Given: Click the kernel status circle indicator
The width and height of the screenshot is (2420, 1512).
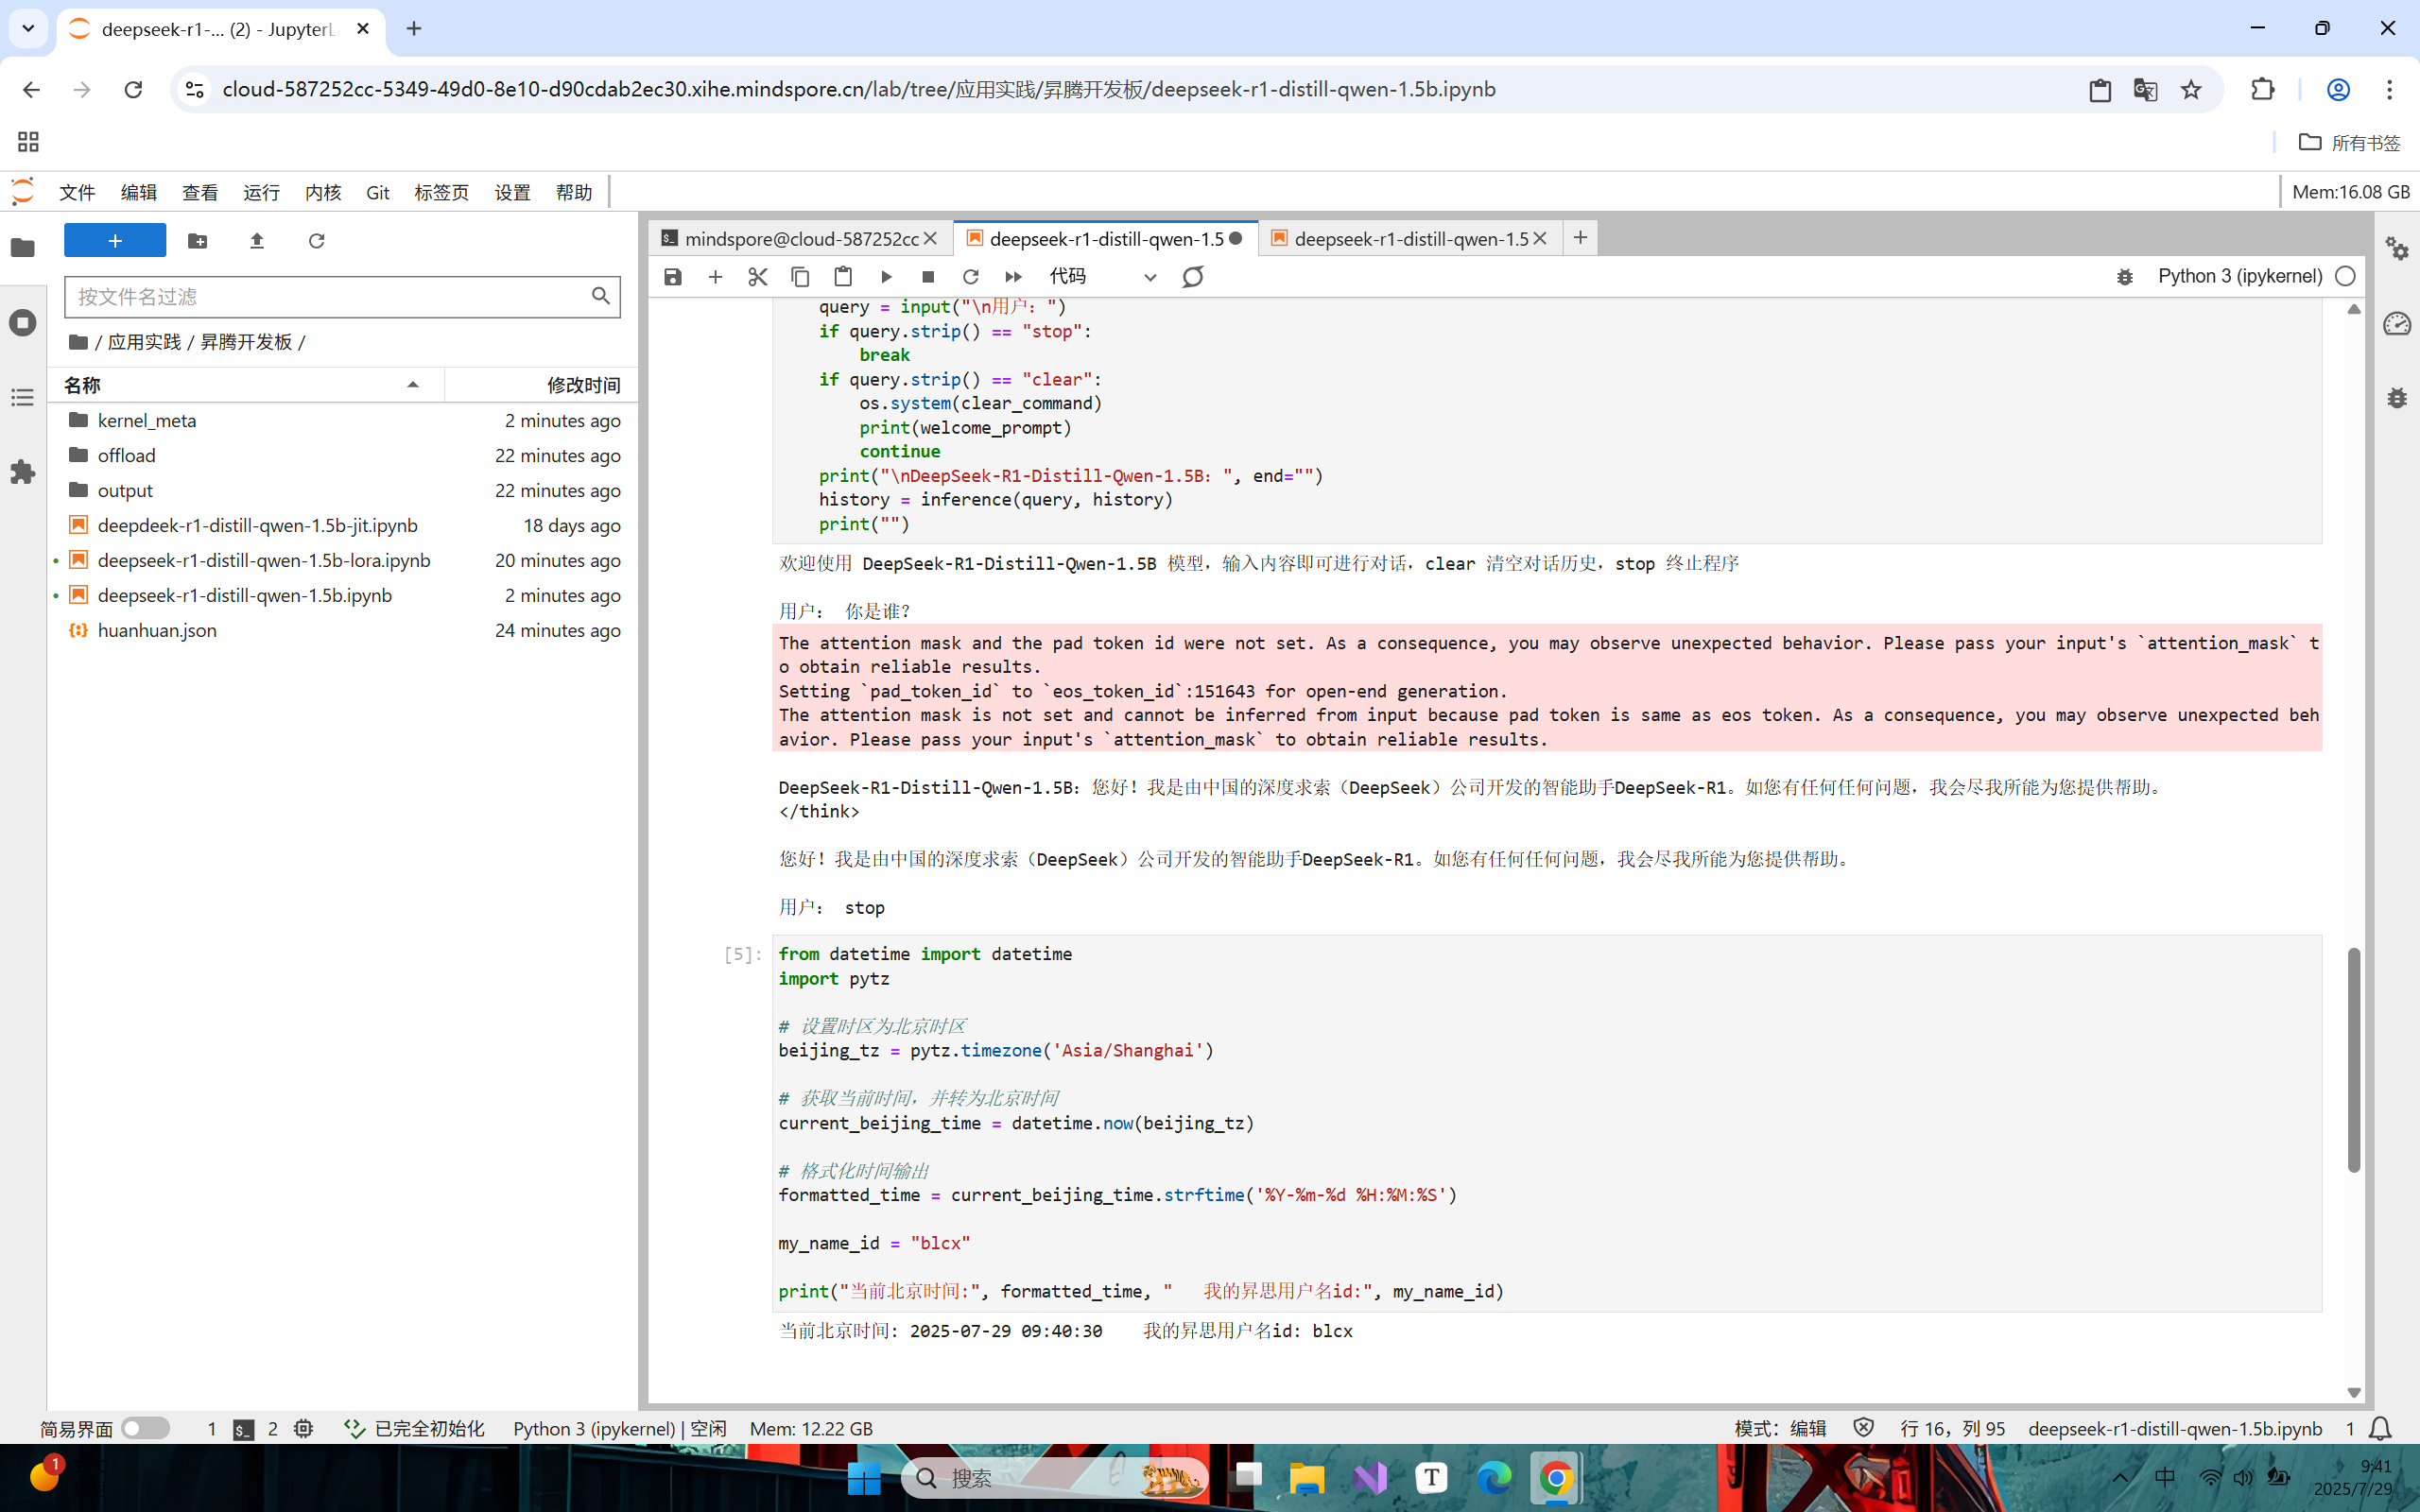Looking at the screenshot, I should (2345, 277).
